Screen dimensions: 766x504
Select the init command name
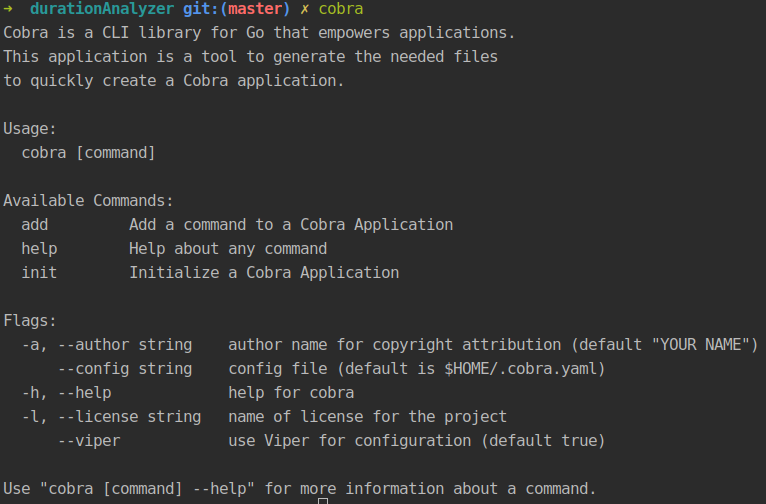(x=39, y=273)
